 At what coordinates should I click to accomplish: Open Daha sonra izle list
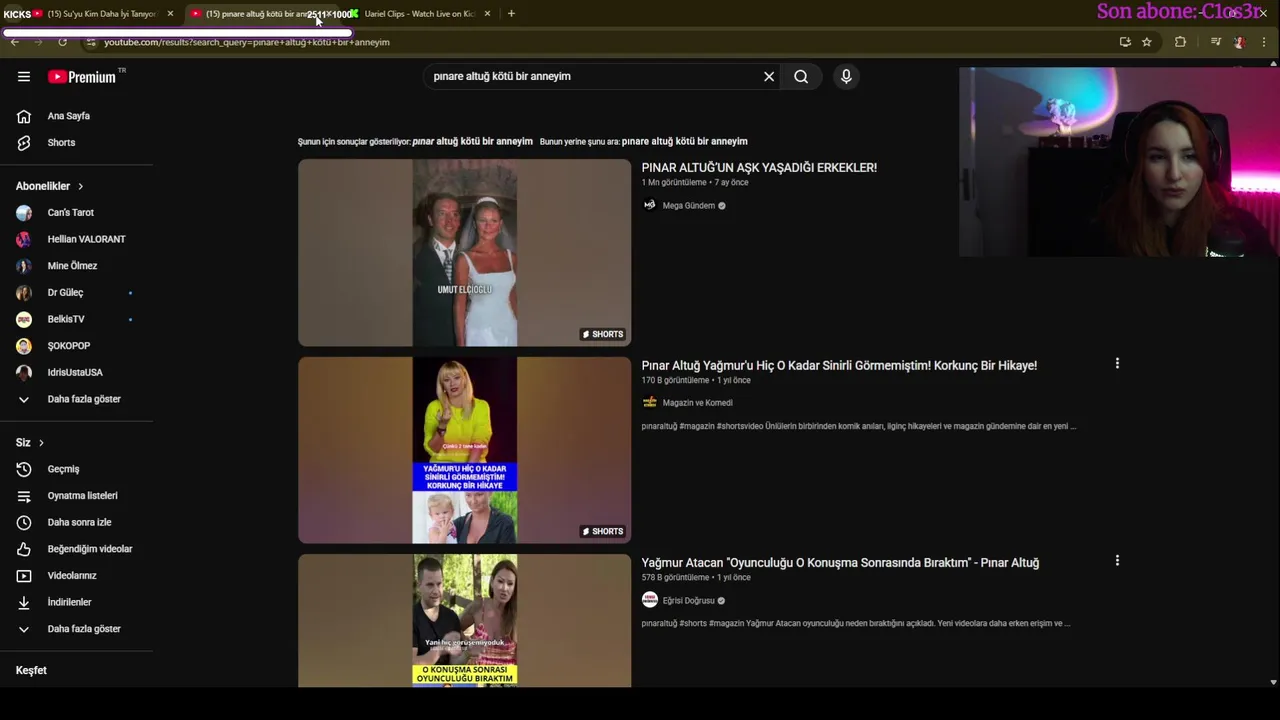pos(78,522)
